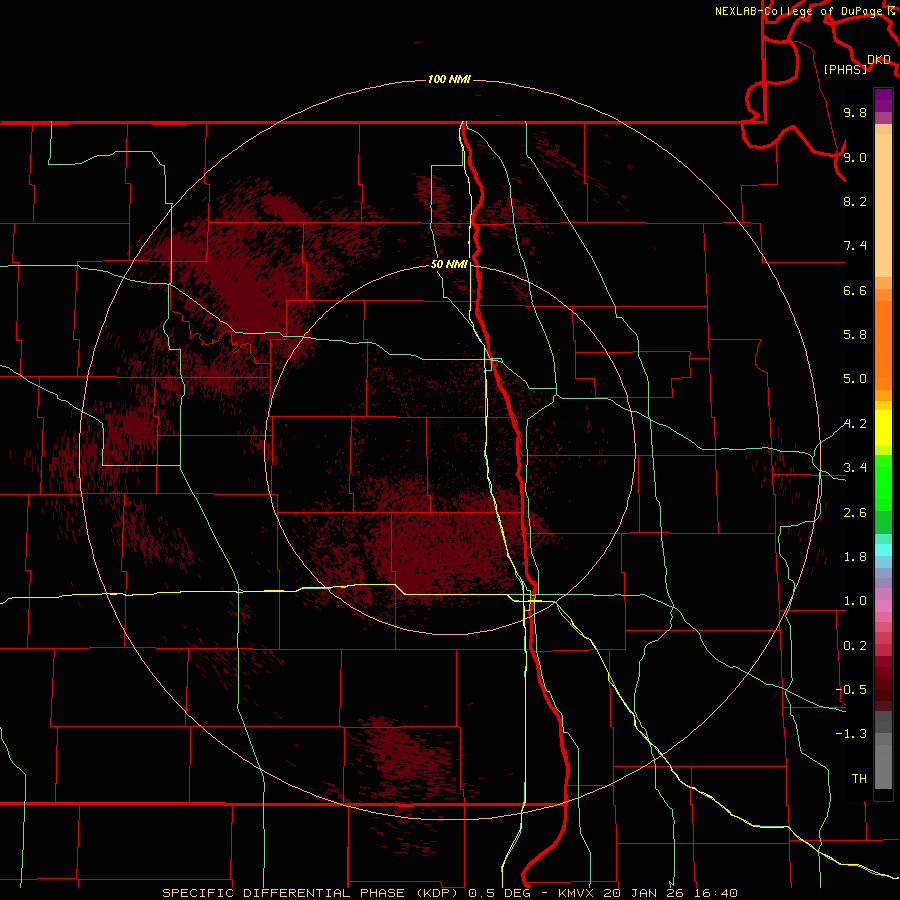Select the 9.0 value on the color scale
The height and width of the screenshot is (900, 900).
point(855,157)
